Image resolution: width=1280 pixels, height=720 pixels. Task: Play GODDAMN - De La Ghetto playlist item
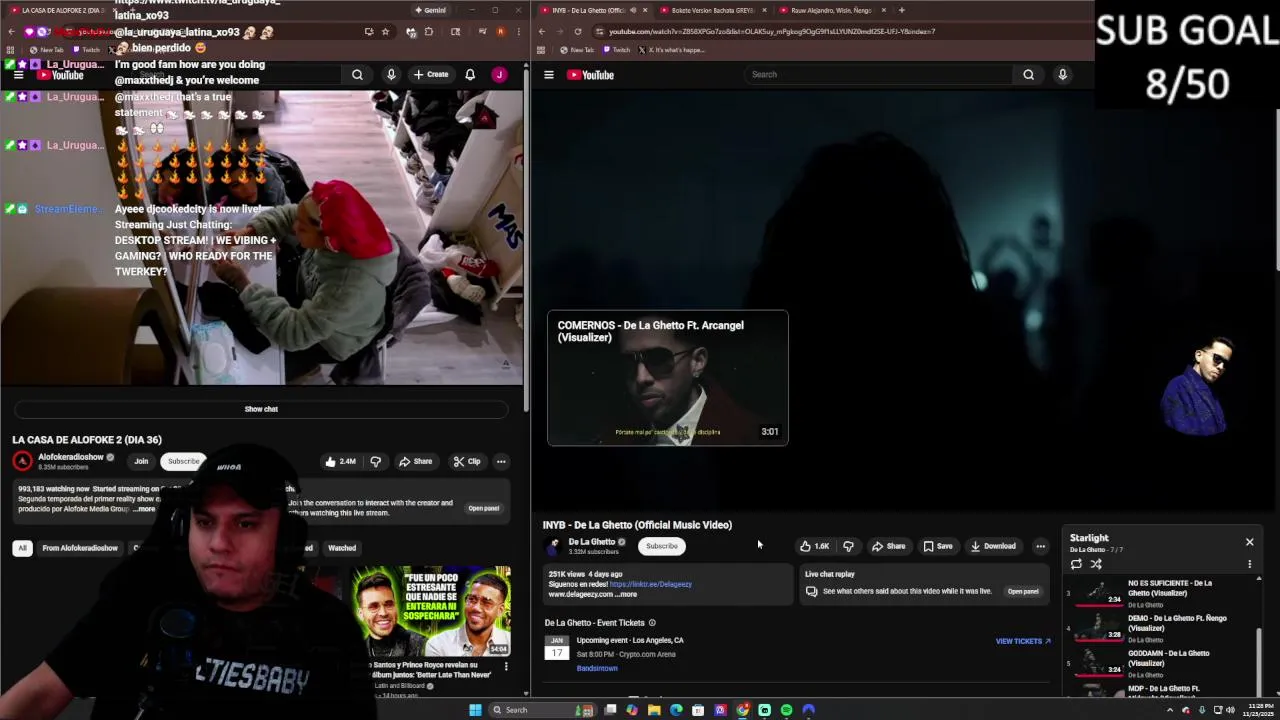click(x=1160, y=663)
